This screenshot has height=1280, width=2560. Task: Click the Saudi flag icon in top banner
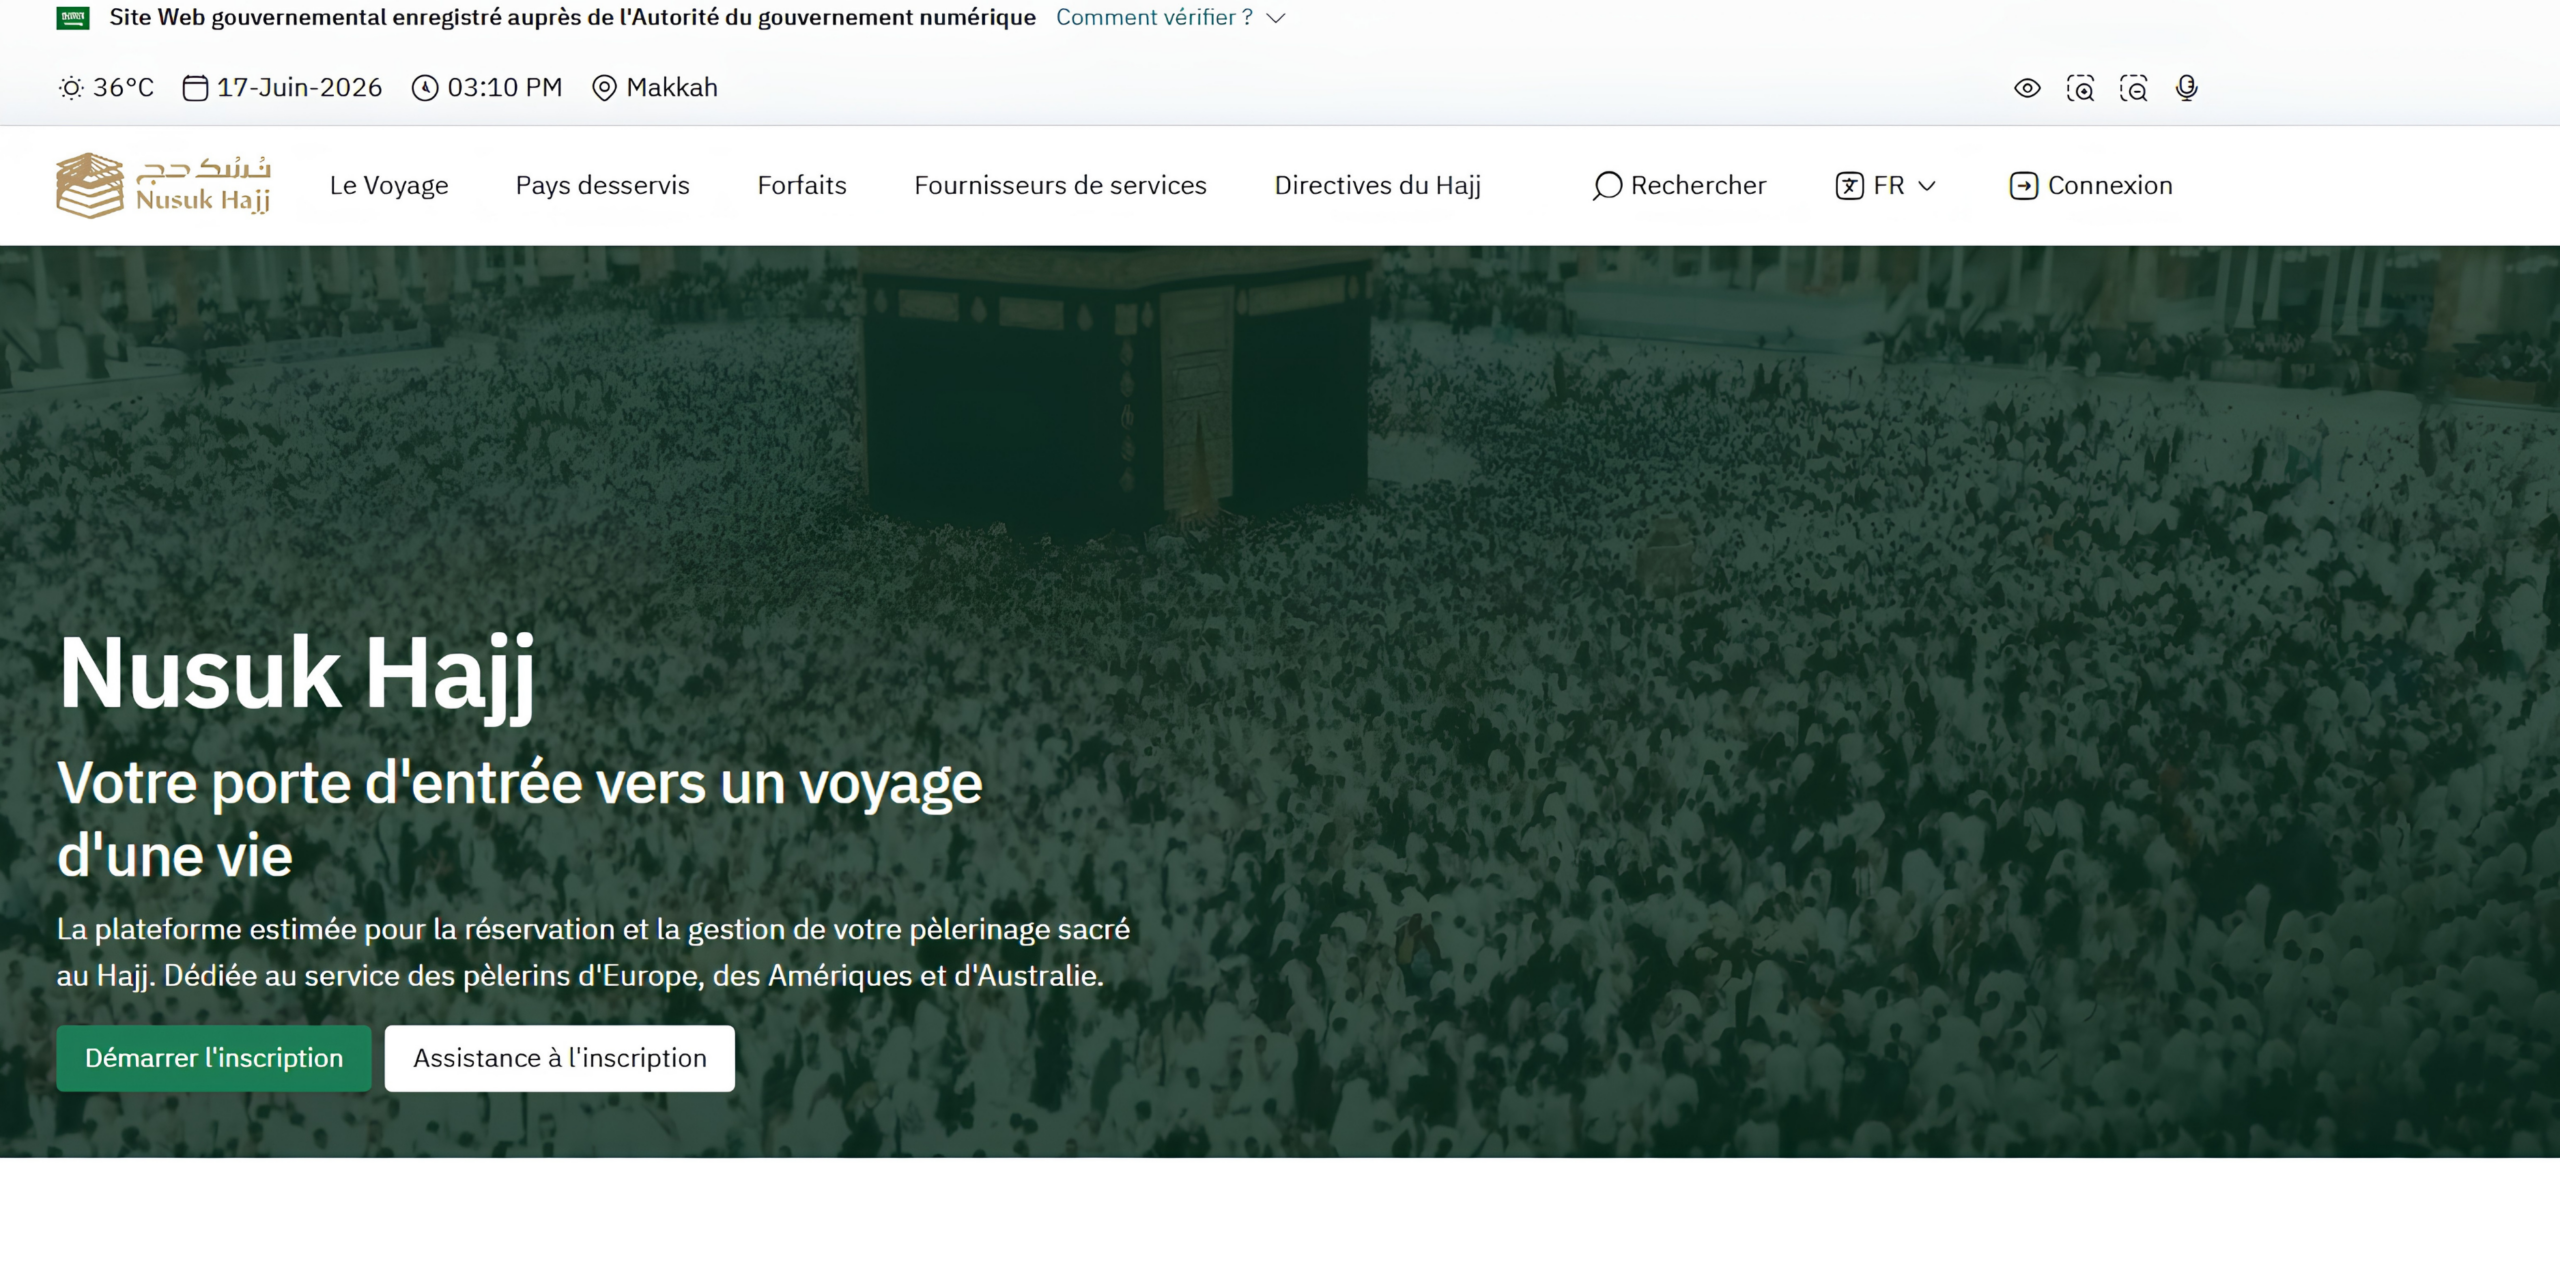[72, 18]
